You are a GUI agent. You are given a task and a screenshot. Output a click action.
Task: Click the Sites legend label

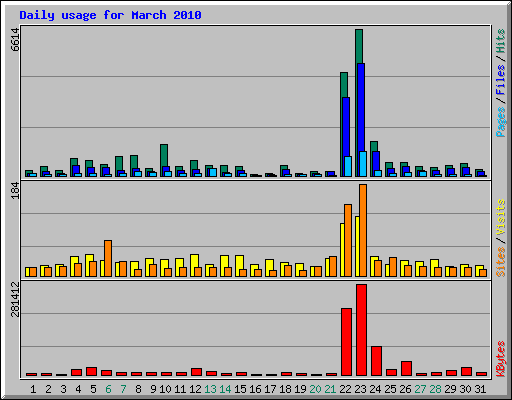click(x=501, y=262)
